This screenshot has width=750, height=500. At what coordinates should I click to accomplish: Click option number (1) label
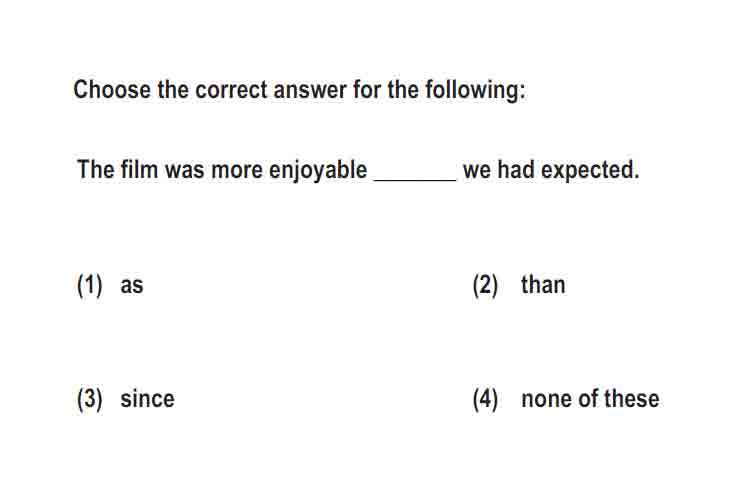point(89,285)
